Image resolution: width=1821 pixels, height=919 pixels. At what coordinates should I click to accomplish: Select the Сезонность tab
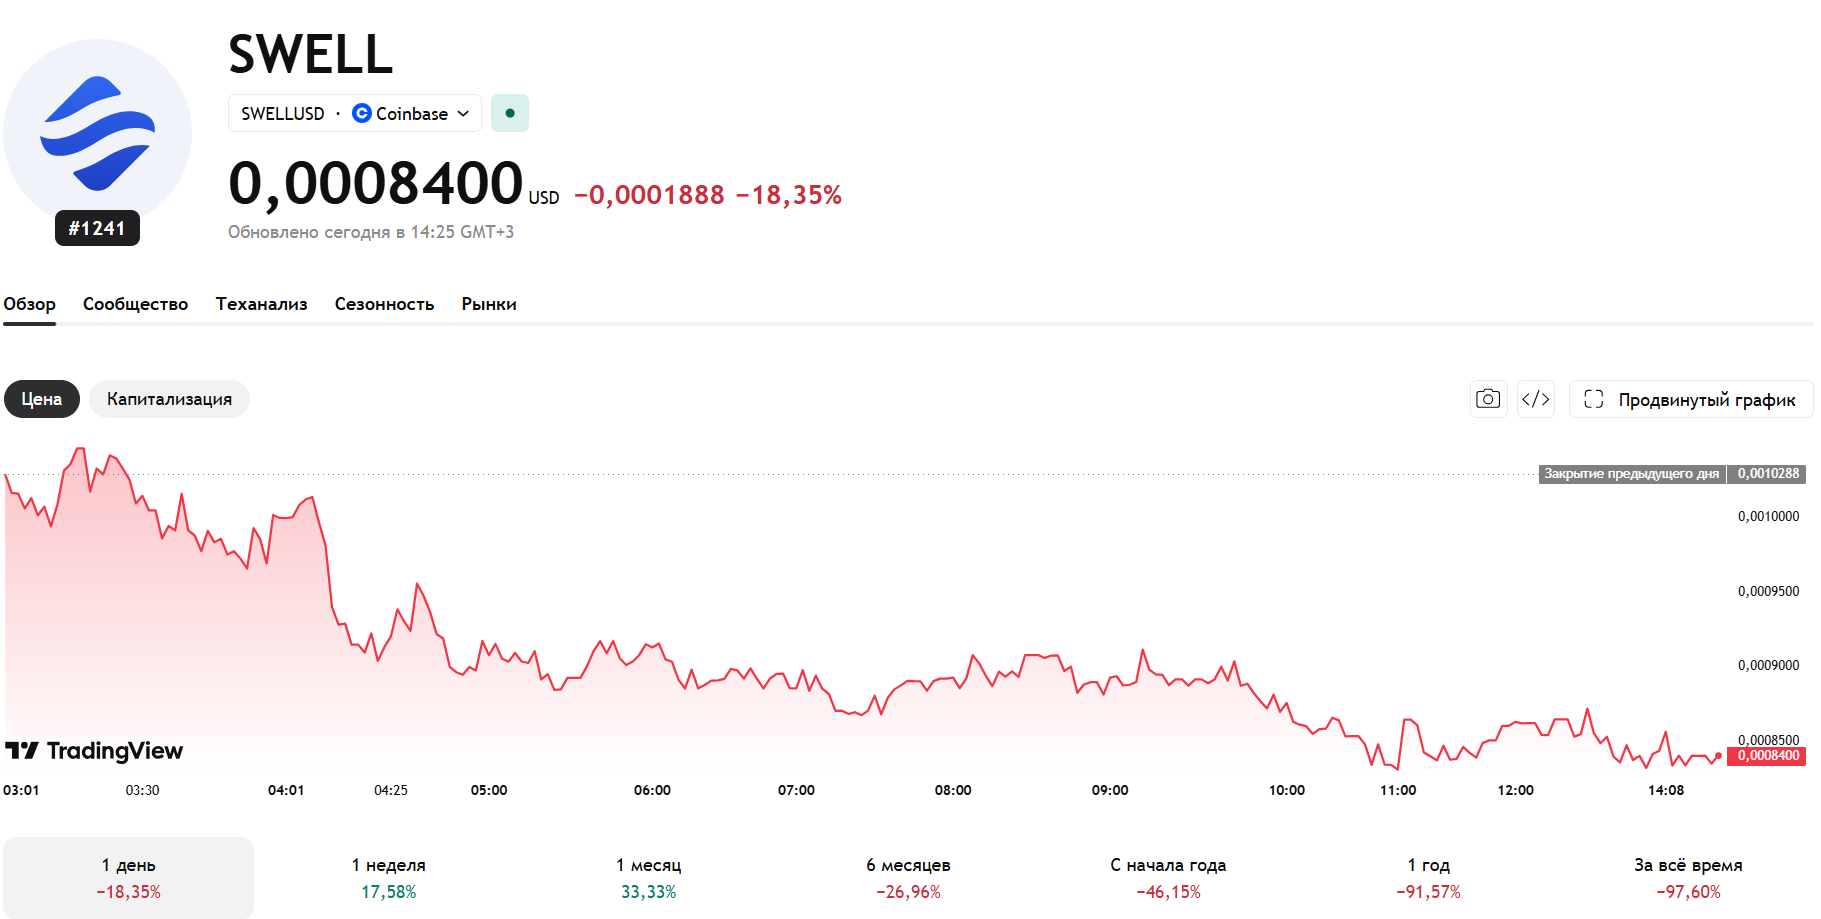point(384,304)
